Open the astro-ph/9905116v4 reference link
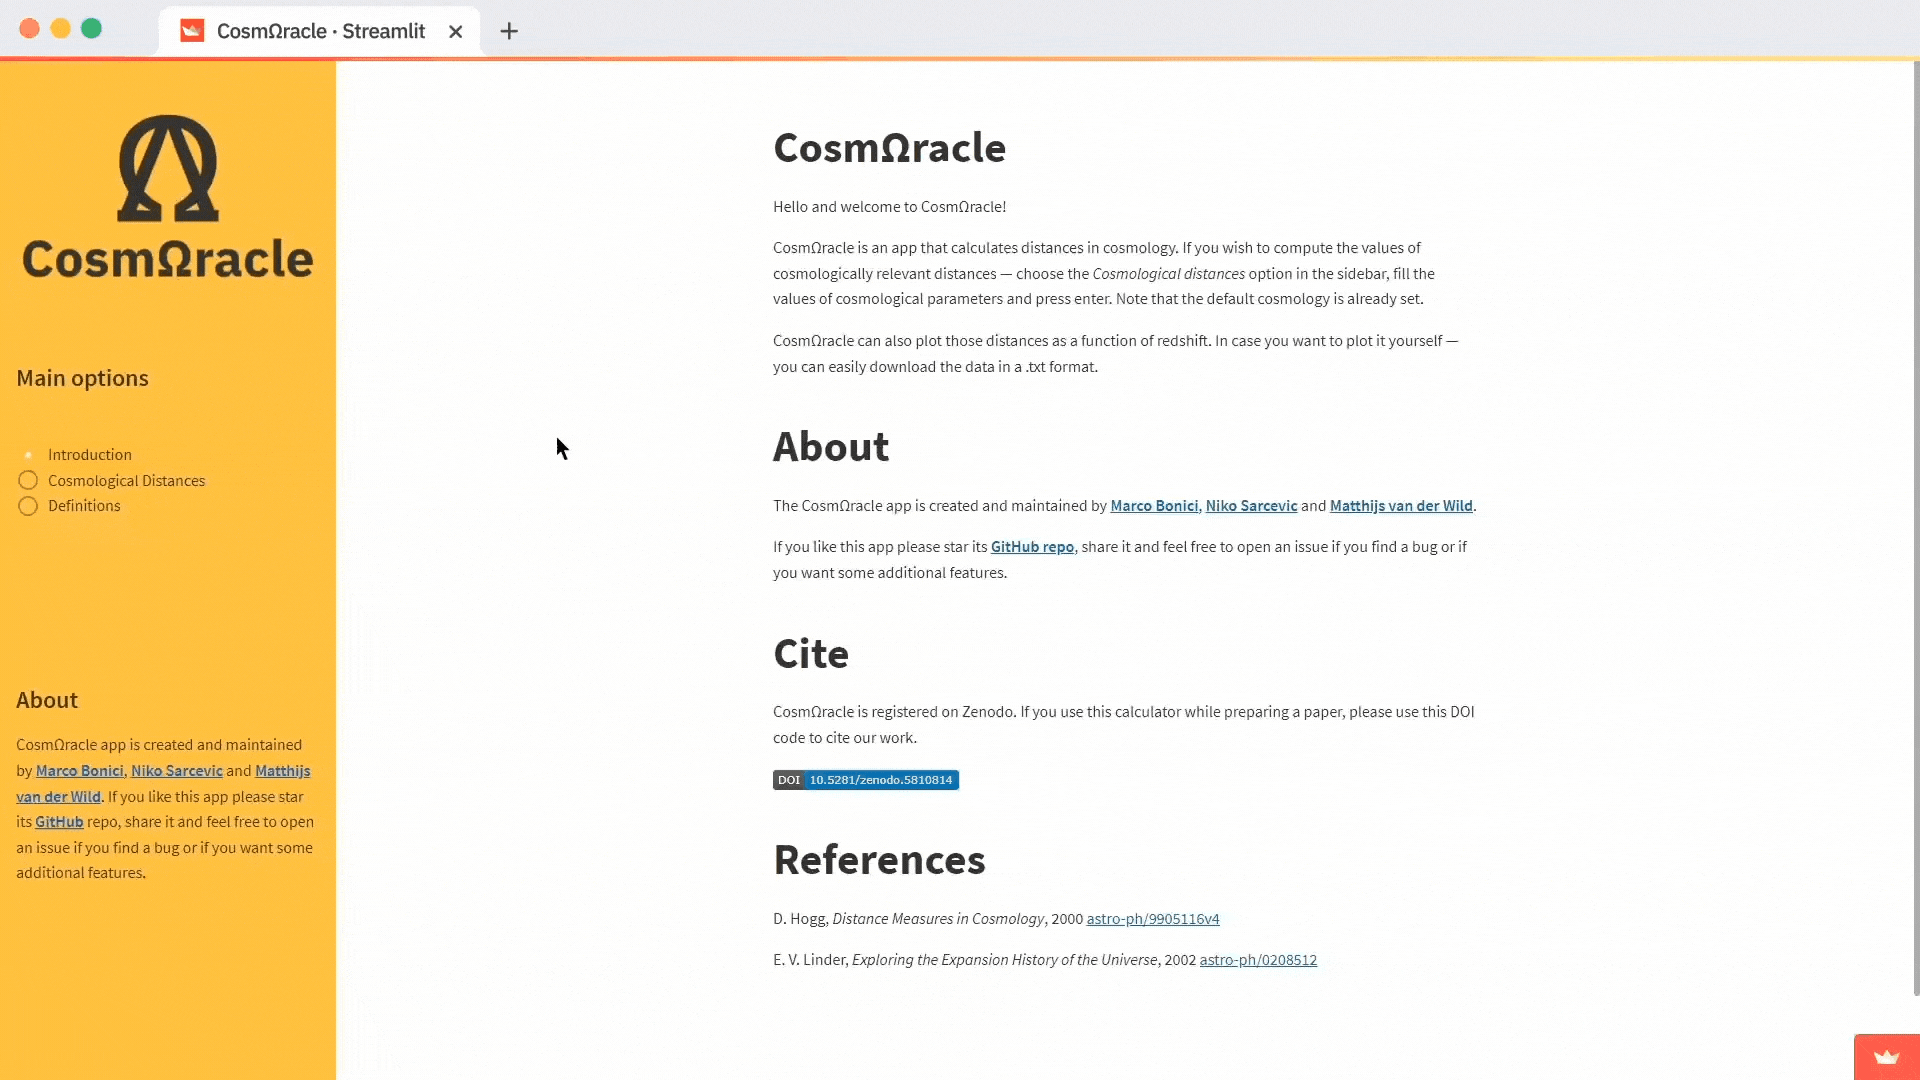The height and width of the screenshot is (1080, 1920). (x=1152, y=919)
